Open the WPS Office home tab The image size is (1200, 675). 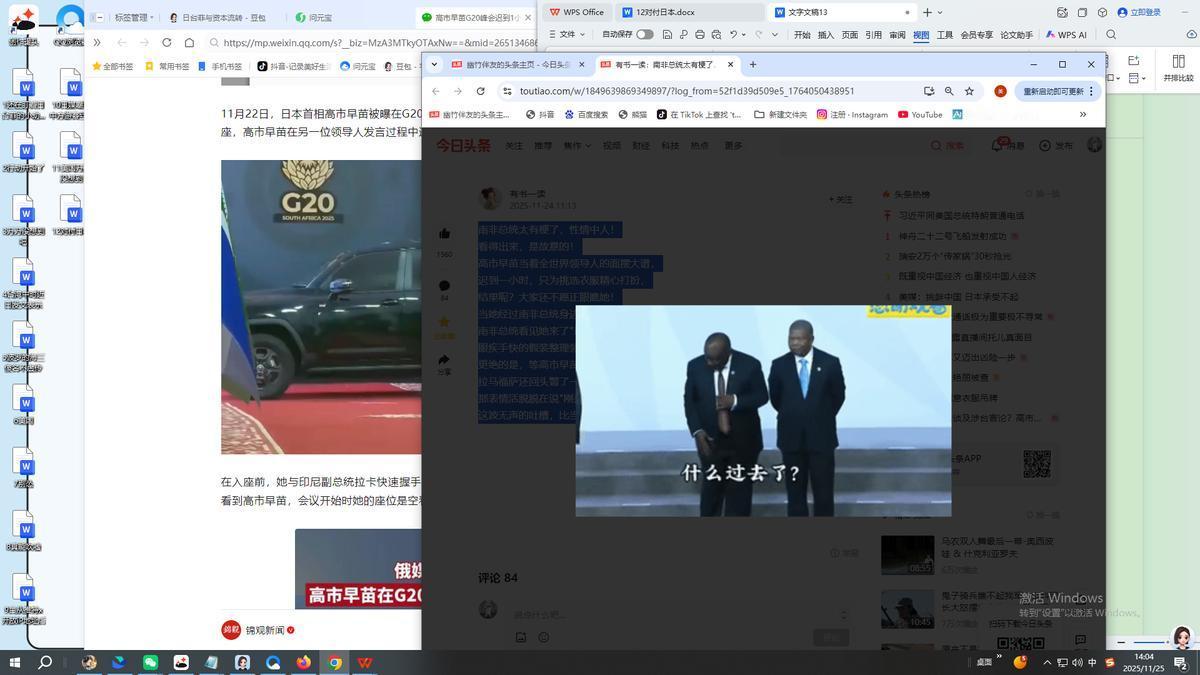577,12
